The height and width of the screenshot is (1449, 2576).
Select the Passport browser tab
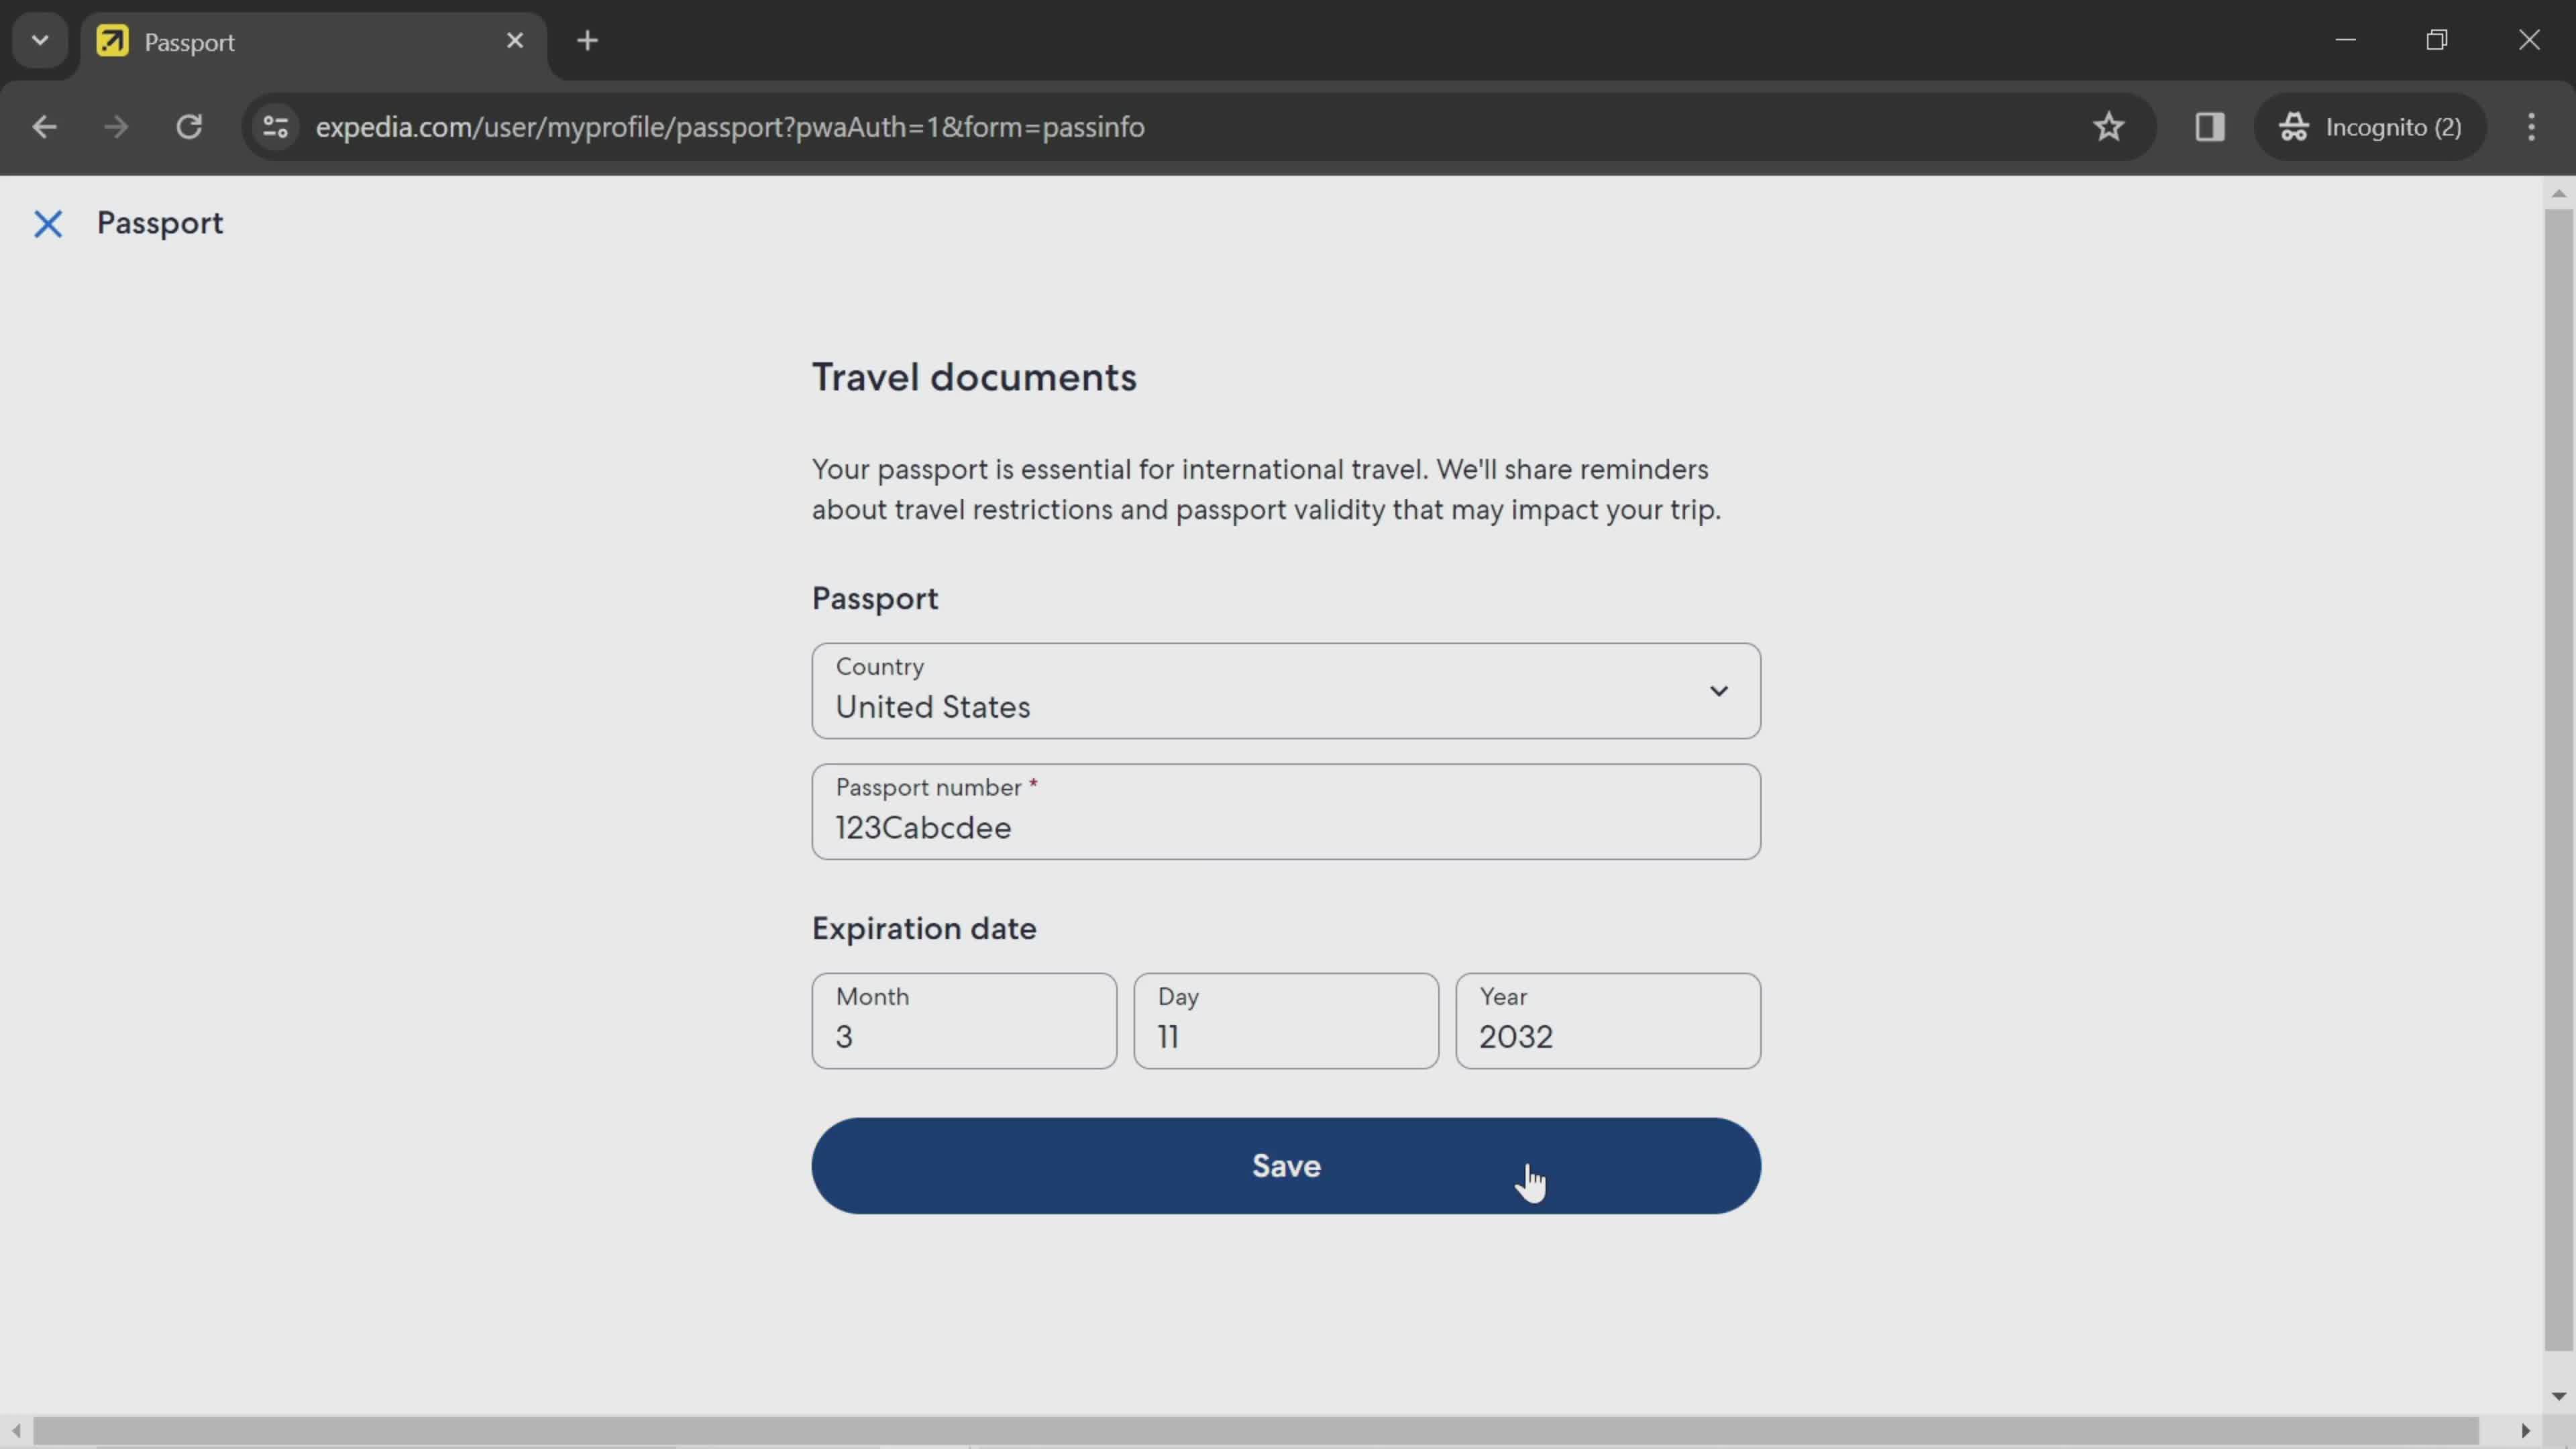pyautogui.click(x=313, y=42)
